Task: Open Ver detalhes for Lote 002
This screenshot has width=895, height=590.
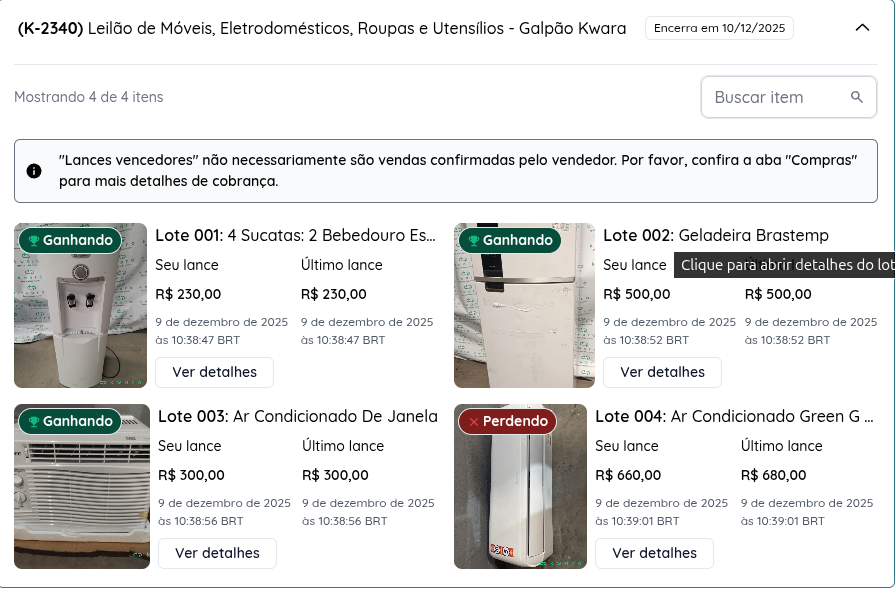Action: 662,372
